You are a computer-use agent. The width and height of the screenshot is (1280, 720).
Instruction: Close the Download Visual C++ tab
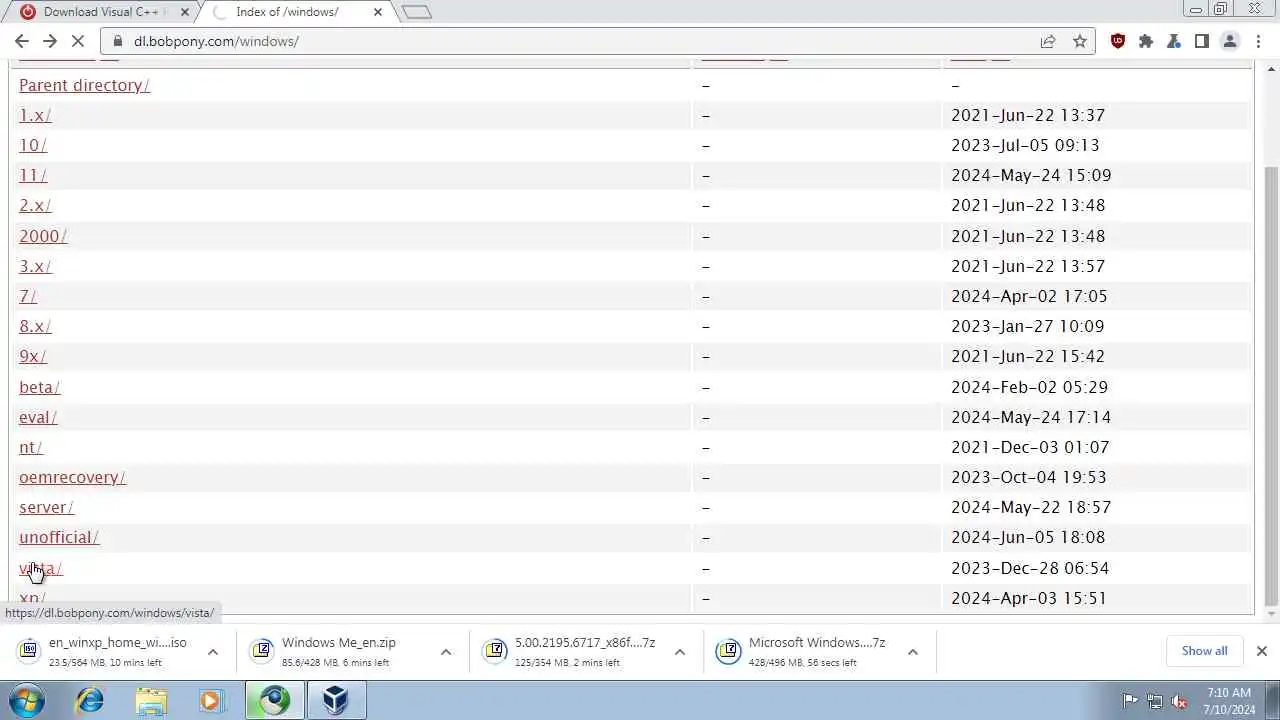click(184, 12)
